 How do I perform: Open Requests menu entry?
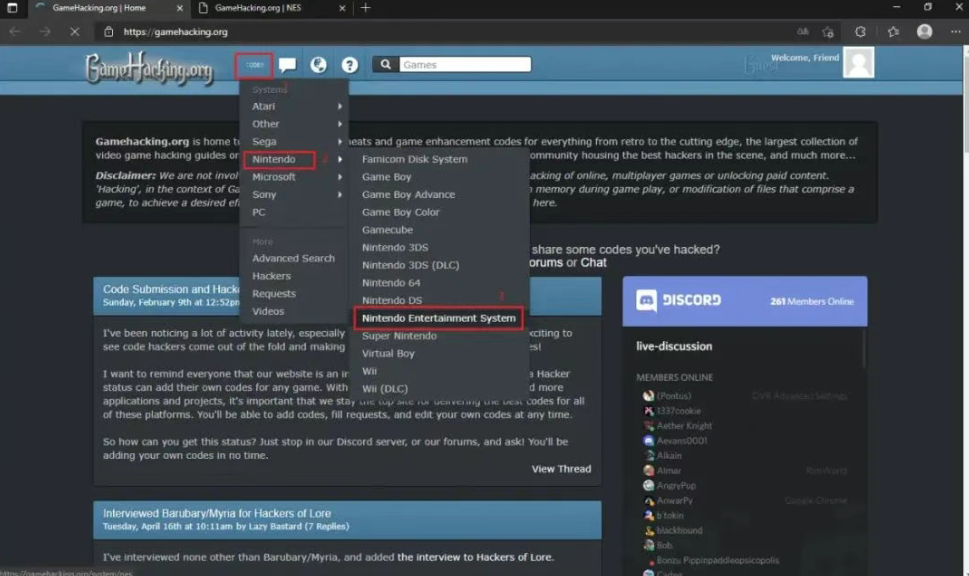[273, 294]
